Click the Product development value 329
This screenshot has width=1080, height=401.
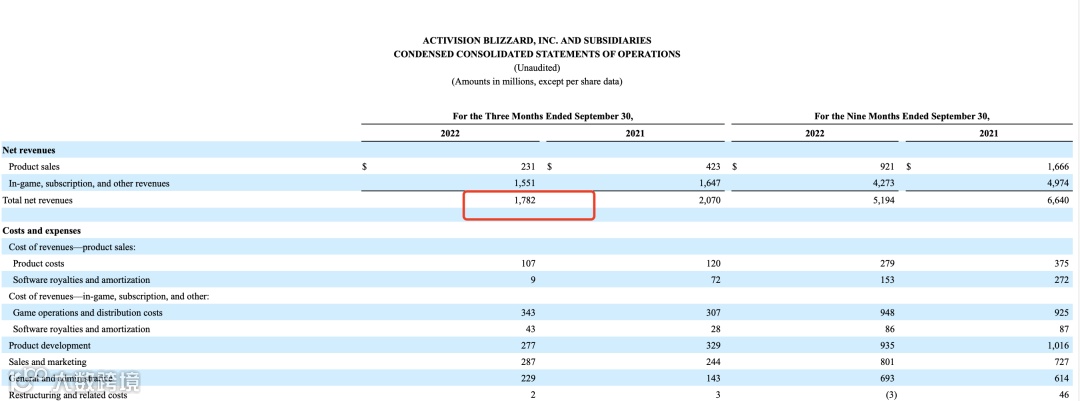click(x=713, y=345)
